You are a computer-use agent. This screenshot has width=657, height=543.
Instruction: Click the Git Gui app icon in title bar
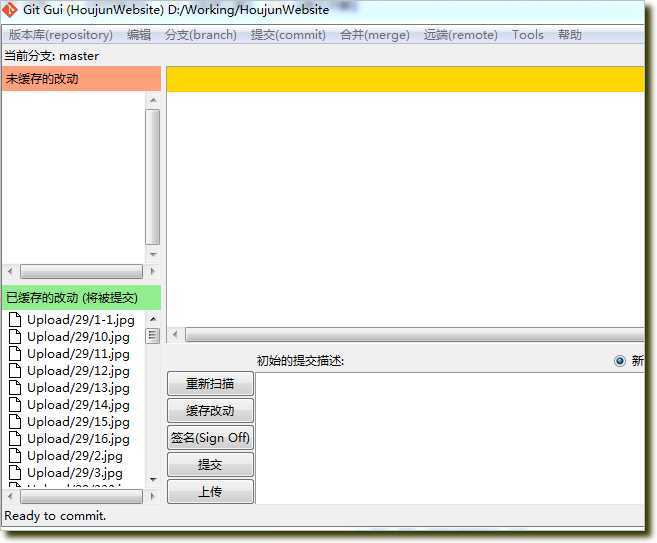(10, 9)
